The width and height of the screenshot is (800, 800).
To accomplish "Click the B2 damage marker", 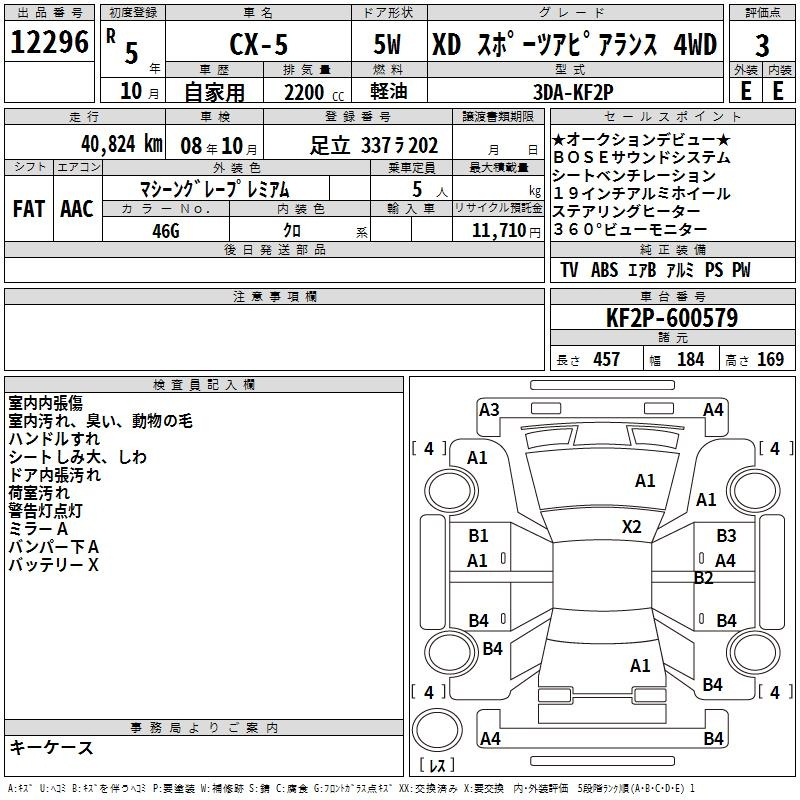I will (703, 578).
